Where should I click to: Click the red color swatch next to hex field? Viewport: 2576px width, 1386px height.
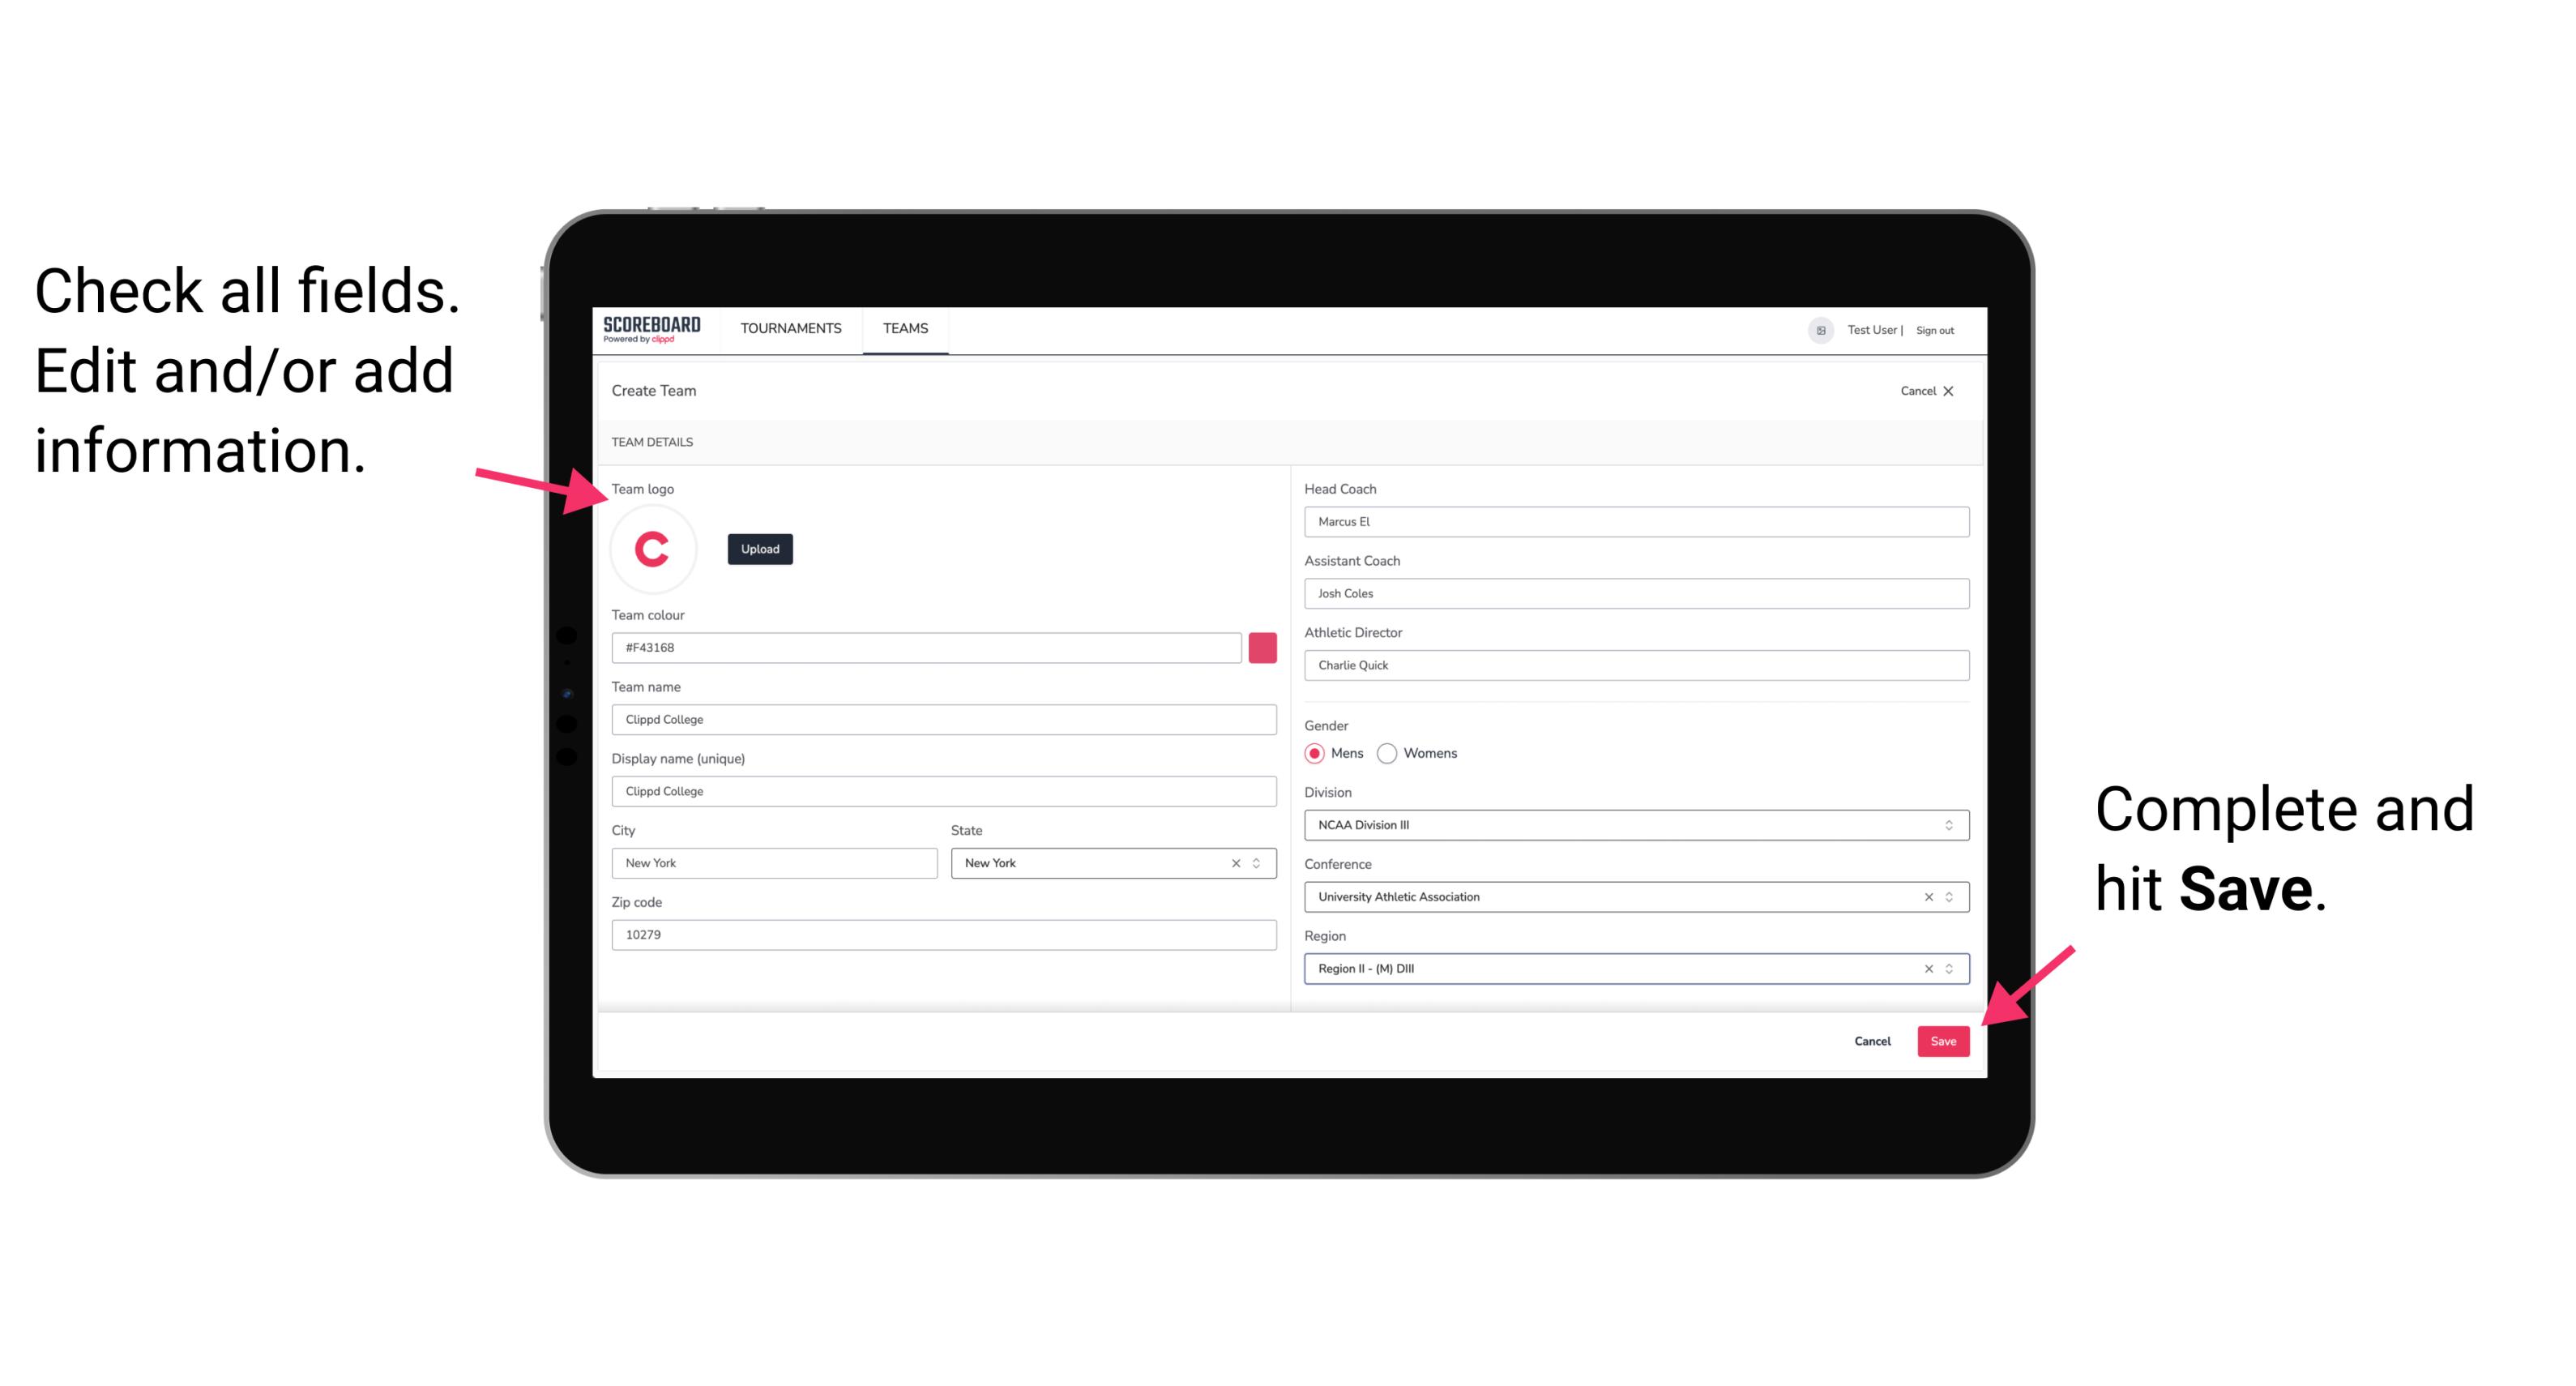1266,647
